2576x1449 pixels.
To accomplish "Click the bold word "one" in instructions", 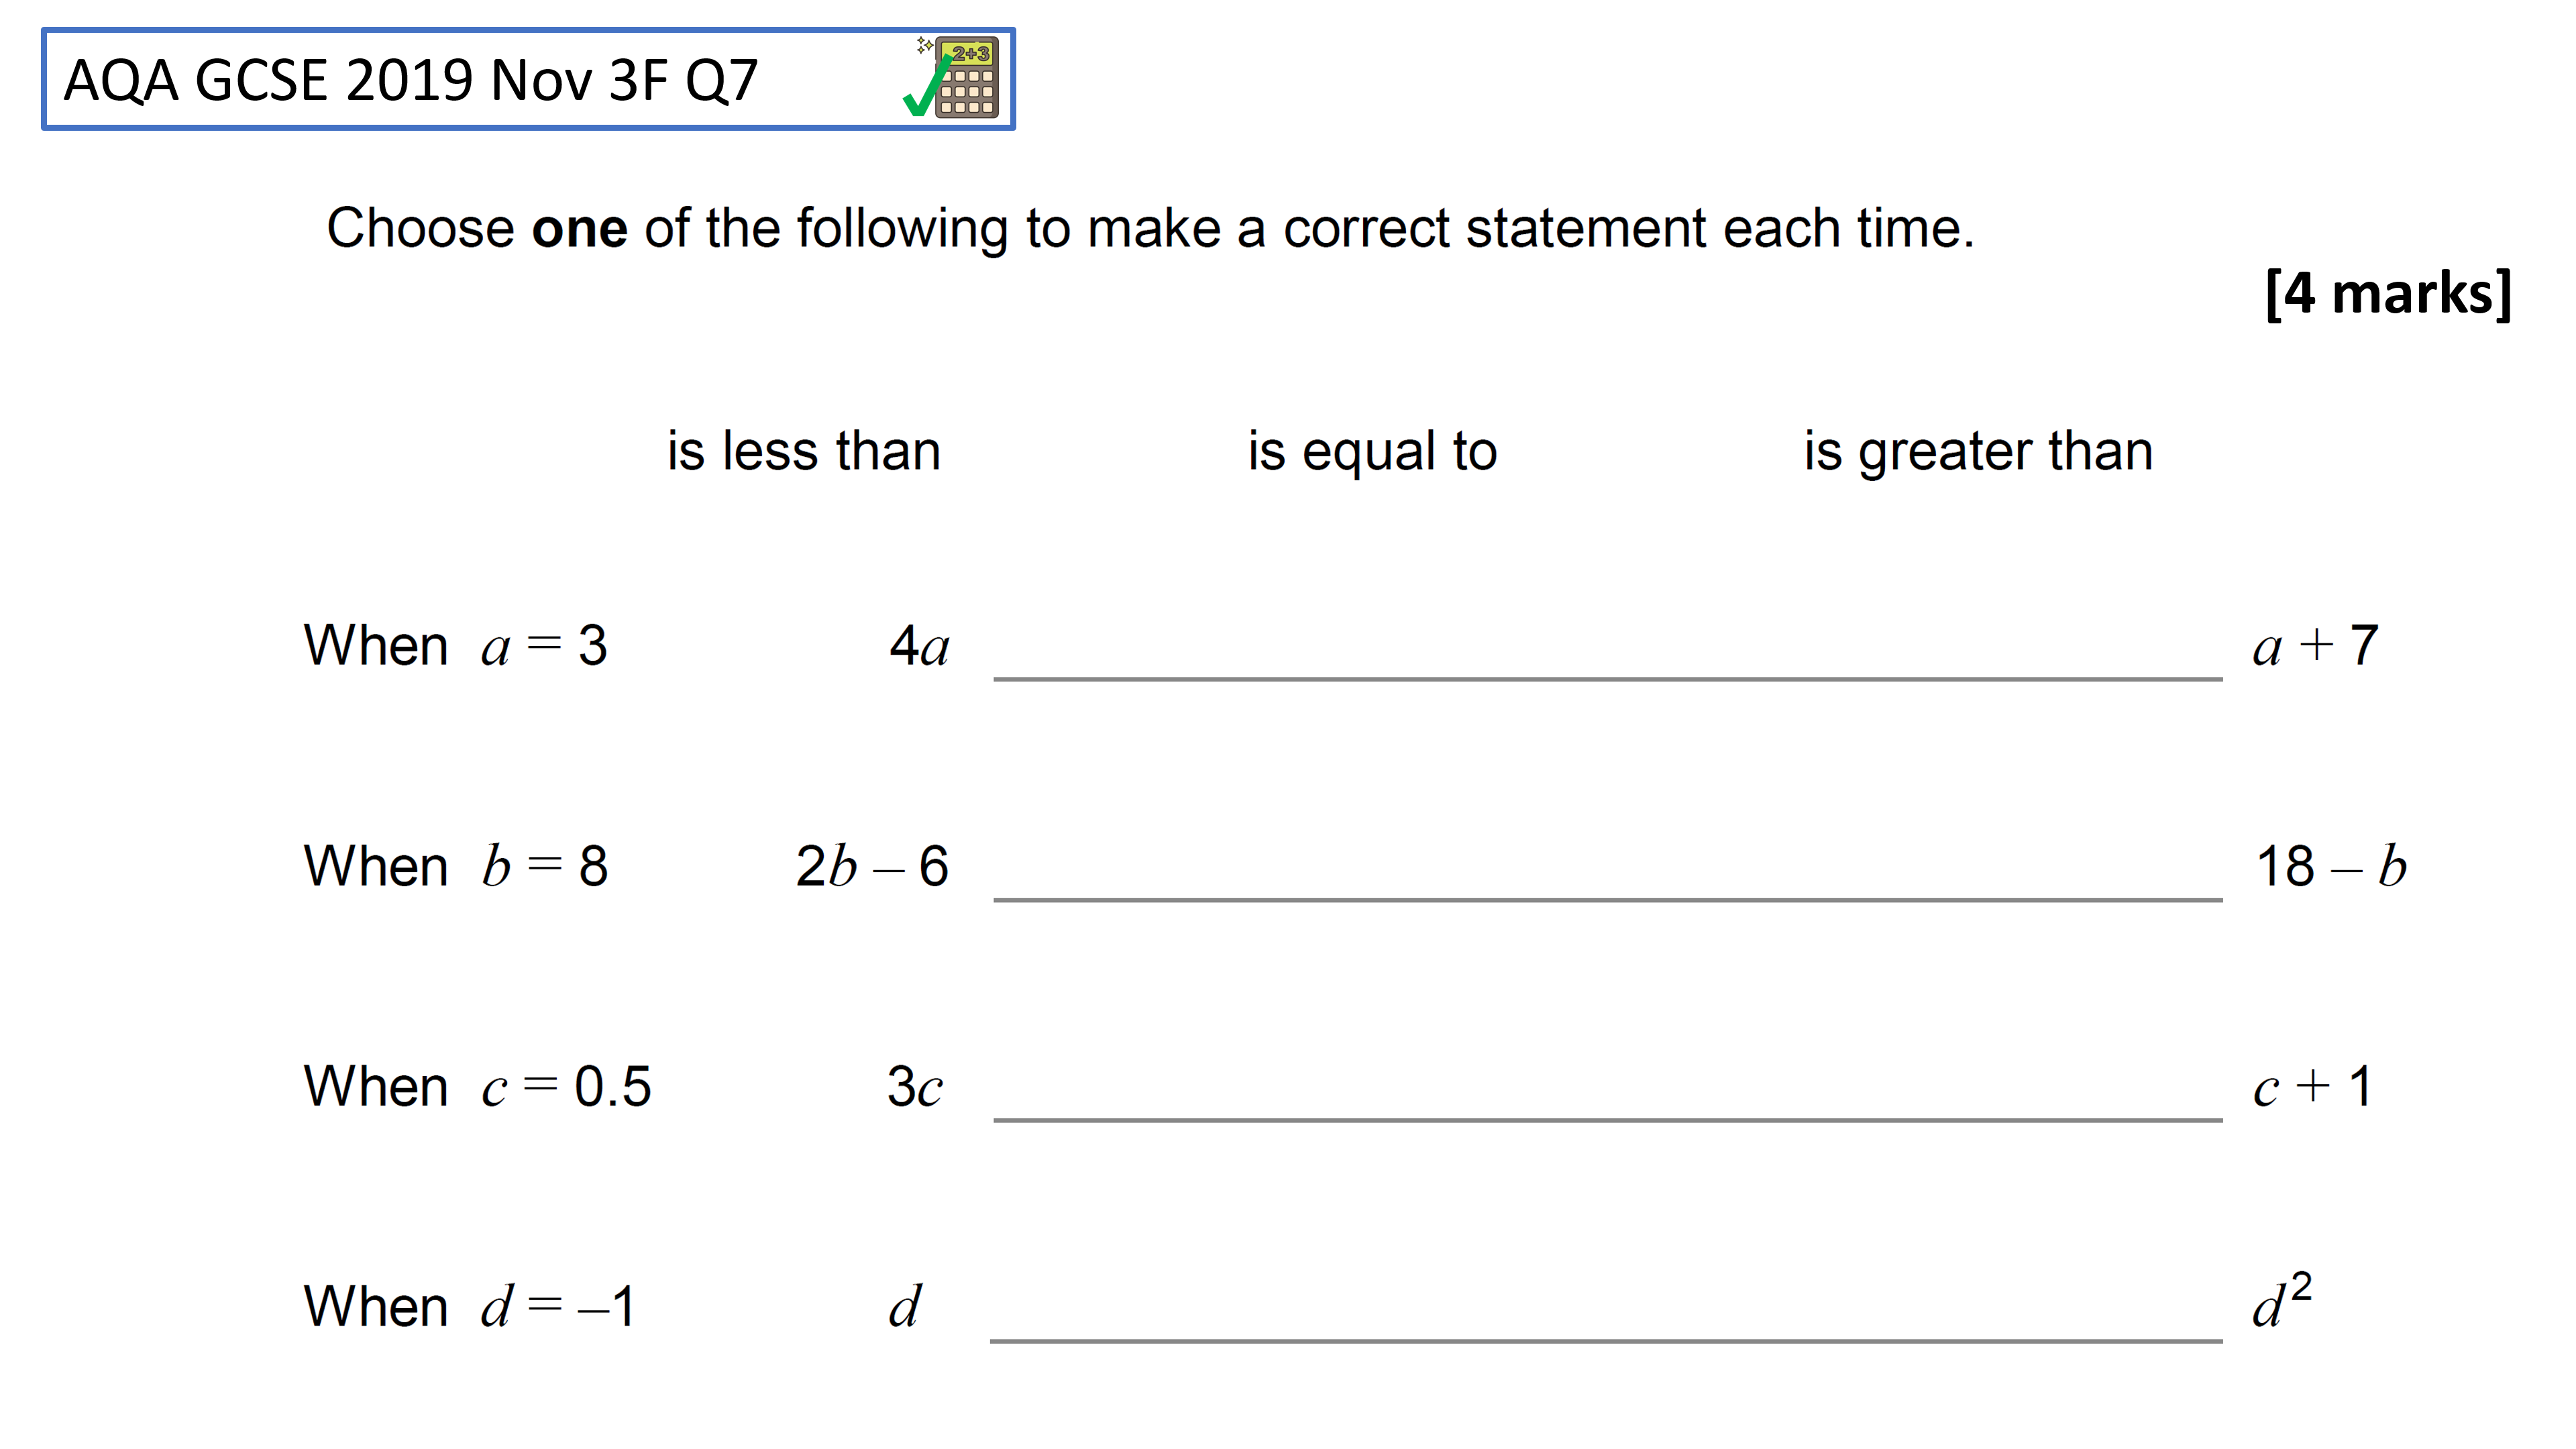I will click(x=580, y=230).
